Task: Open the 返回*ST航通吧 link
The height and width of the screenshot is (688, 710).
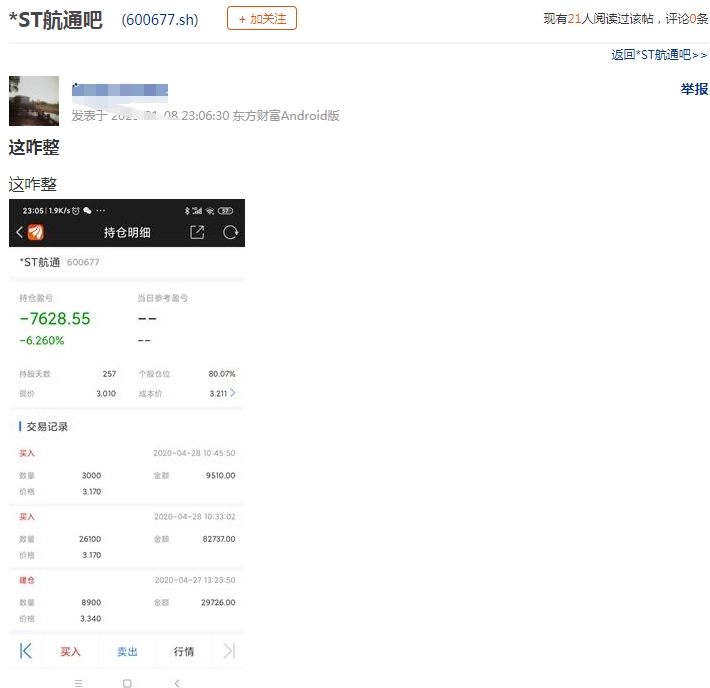Action: coord(659,55)
